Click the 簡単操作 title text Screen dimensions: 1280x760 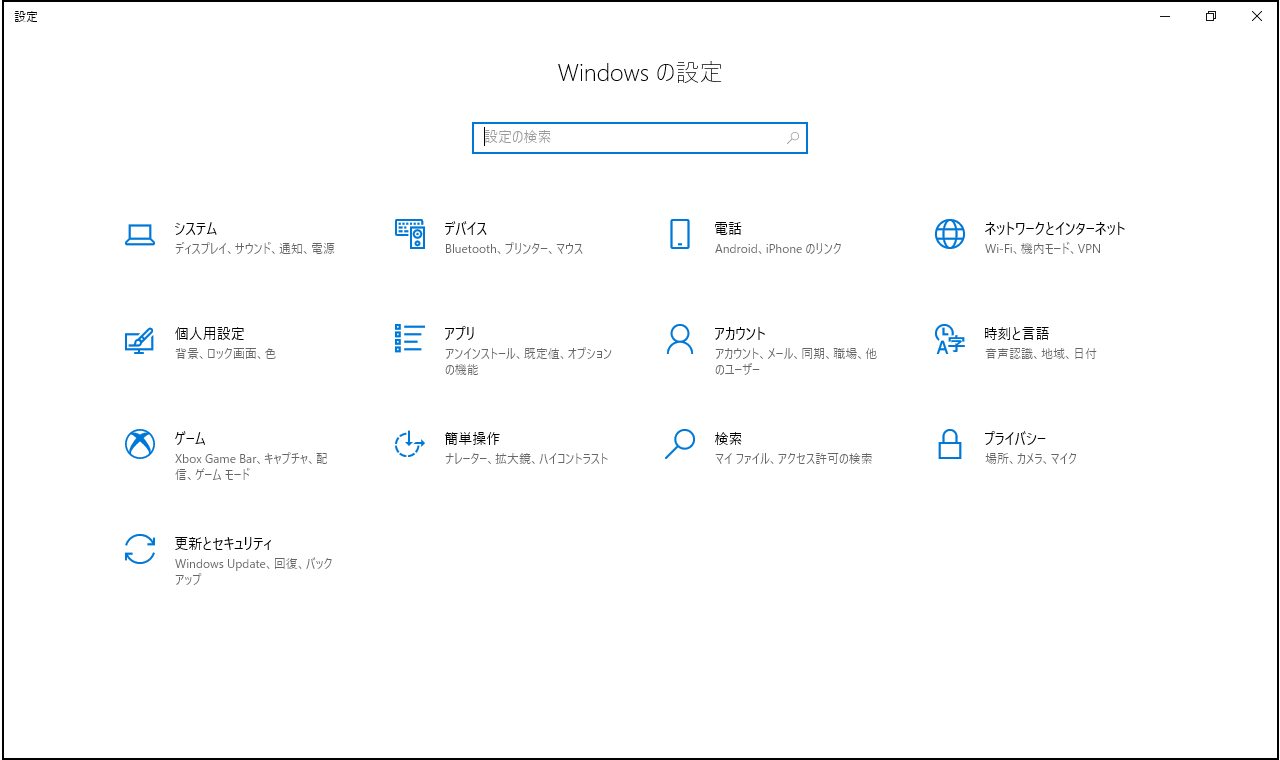[472, 439]
